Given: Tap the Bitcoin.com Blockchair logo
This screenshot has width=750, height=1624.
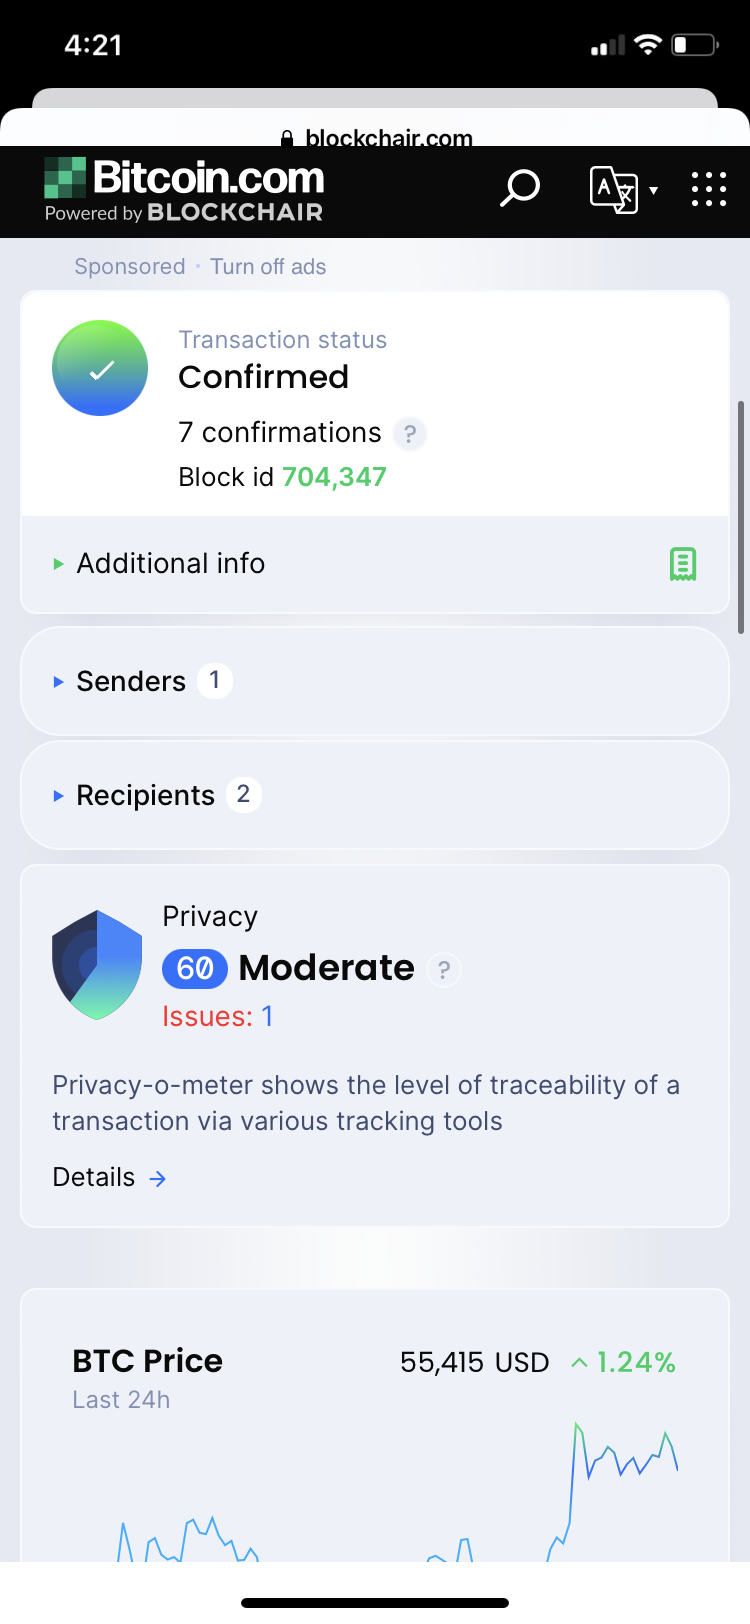Looking at the screenshot, I should (x=185, y=188).
